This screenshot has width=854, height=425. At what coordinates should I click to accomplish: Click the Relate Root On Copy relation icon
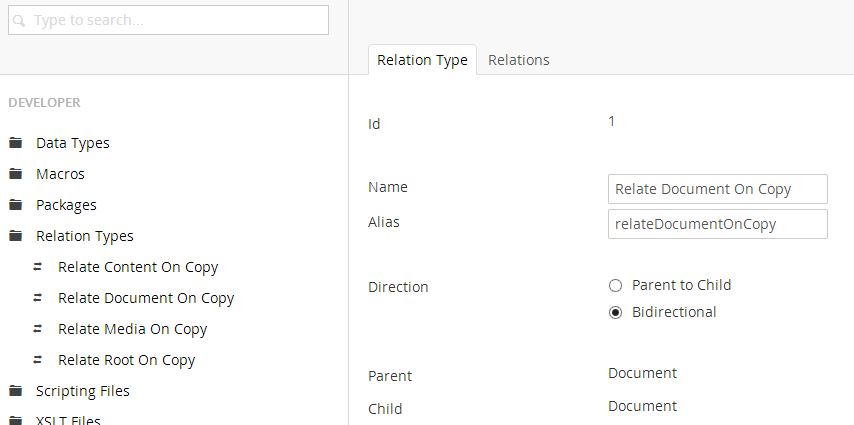point(38,360)
